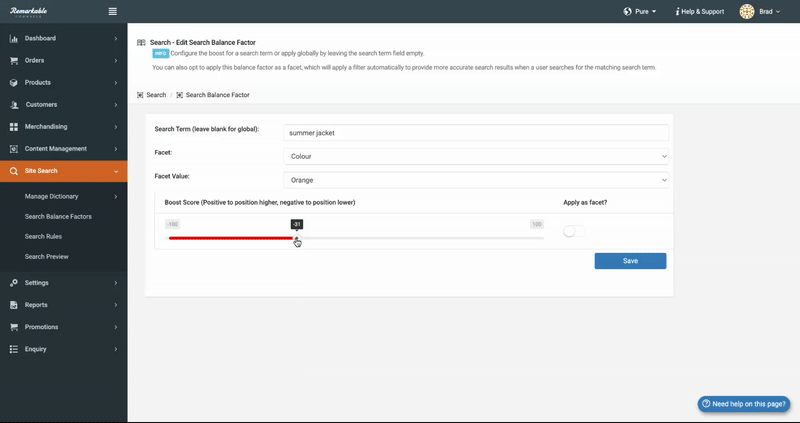
Task: Click the Search Term input field
Action: (476, 132)
